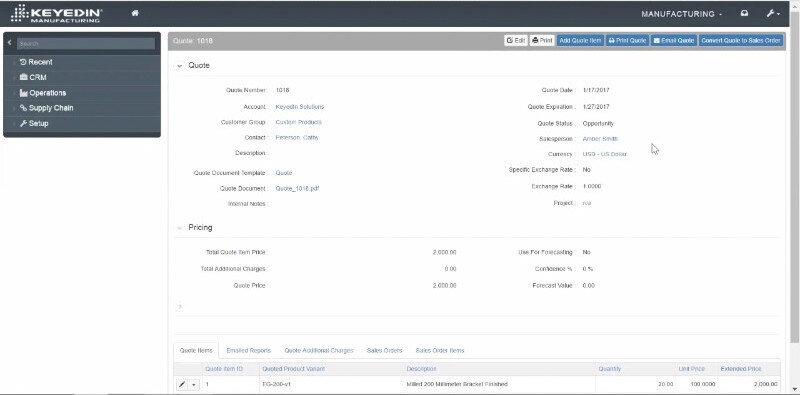Click Convert Quote to Sales Order button
The image size is (800, 395).
(x=741, y=40)
